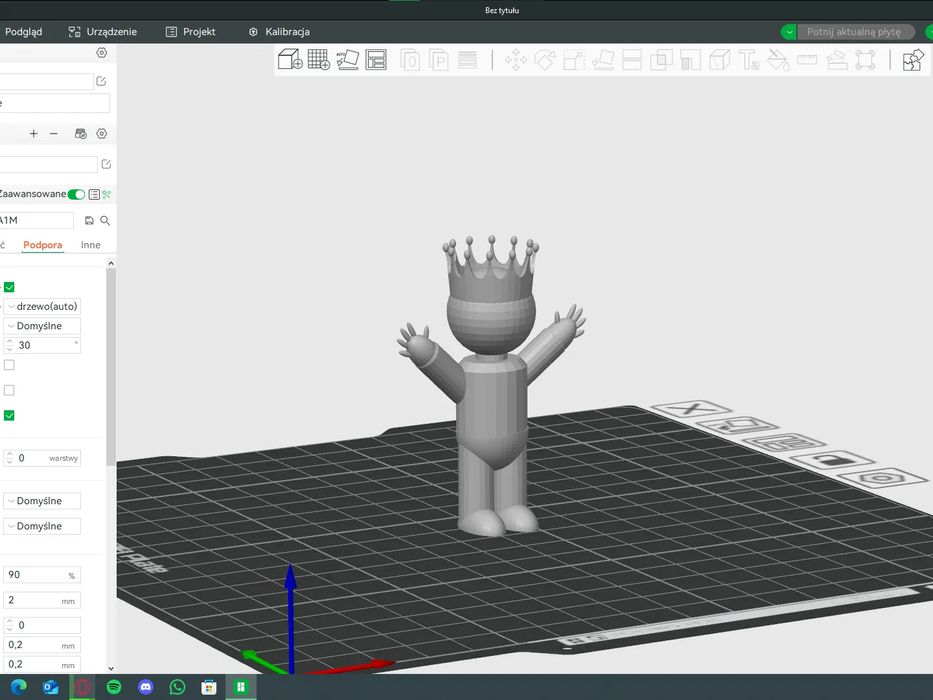Expand the dropdown arrow beside Potnij aktualną płytę
The width and height of the screenshot is (933, 700).
point(789,32)
